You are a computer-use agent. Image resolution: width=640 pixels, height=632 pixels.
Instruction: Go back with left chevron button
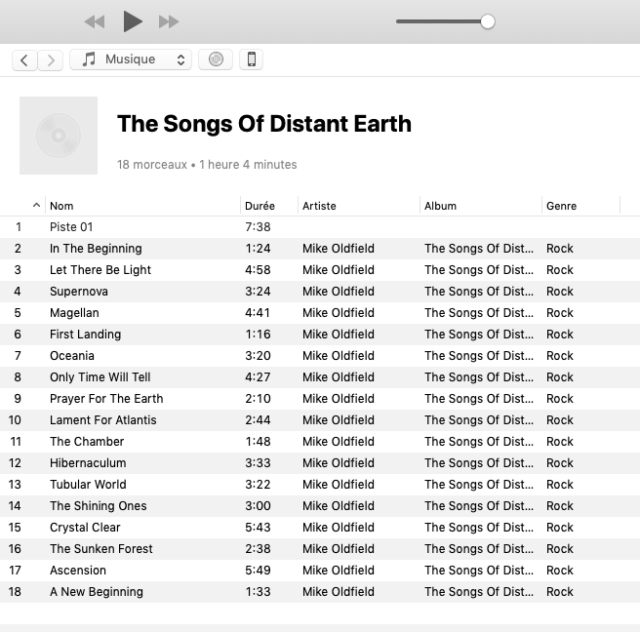pos(24,60)
